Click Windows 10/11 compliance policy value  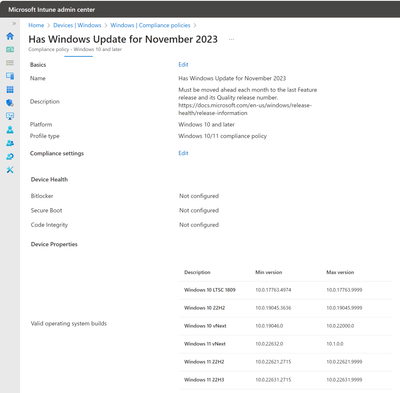click(222, 136)
